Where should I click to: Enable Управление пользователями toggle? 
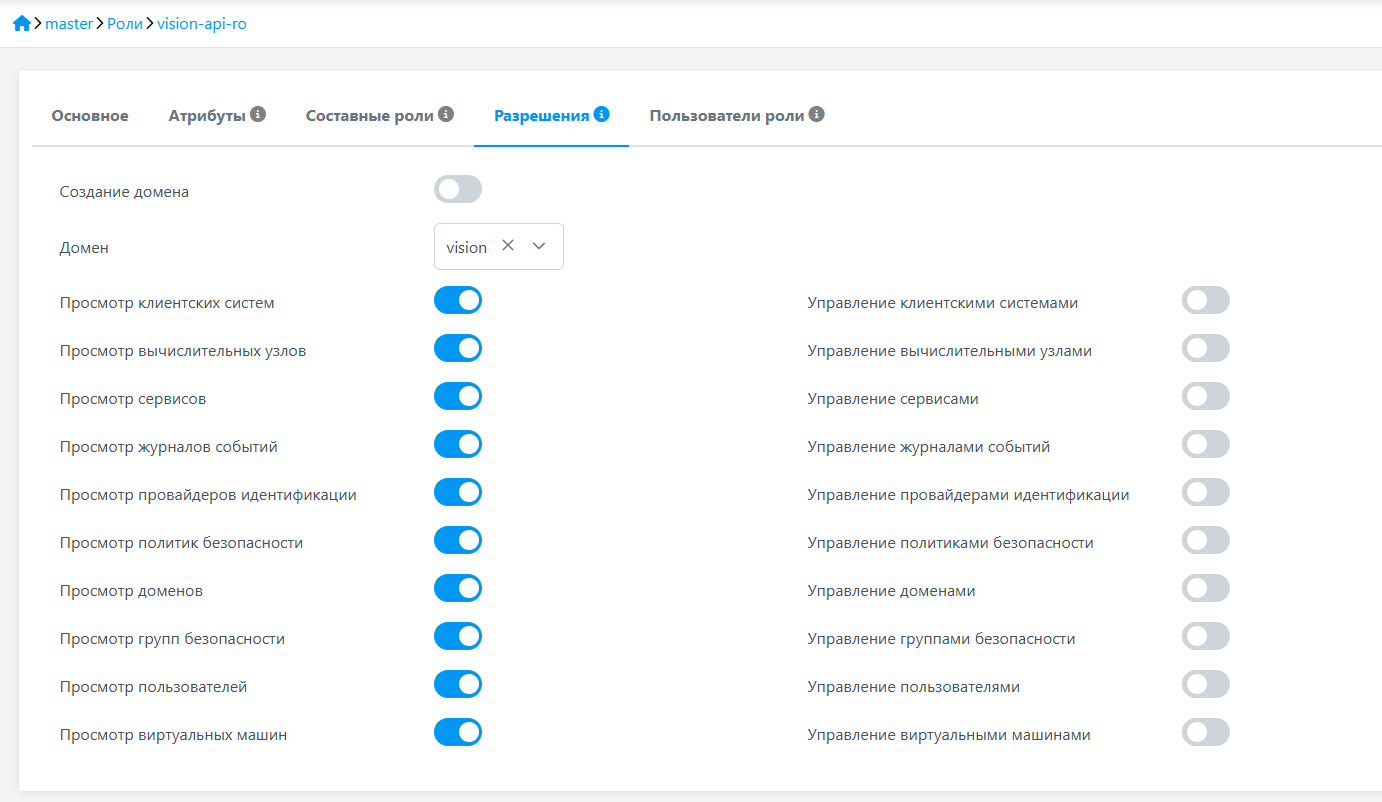(x=1205, y=685)
